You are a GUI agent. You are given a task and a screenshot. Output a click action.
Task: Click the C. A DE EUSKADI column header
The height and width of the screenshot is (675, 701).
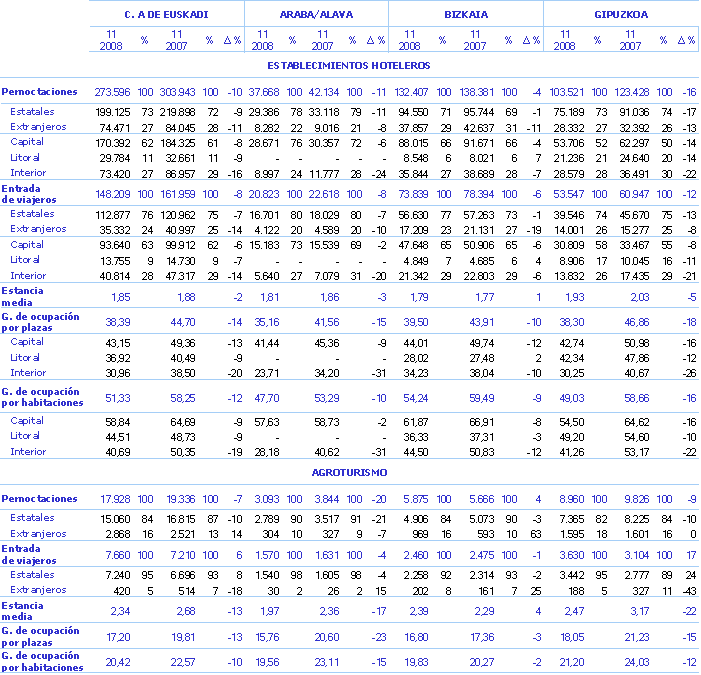pos(166,15)
